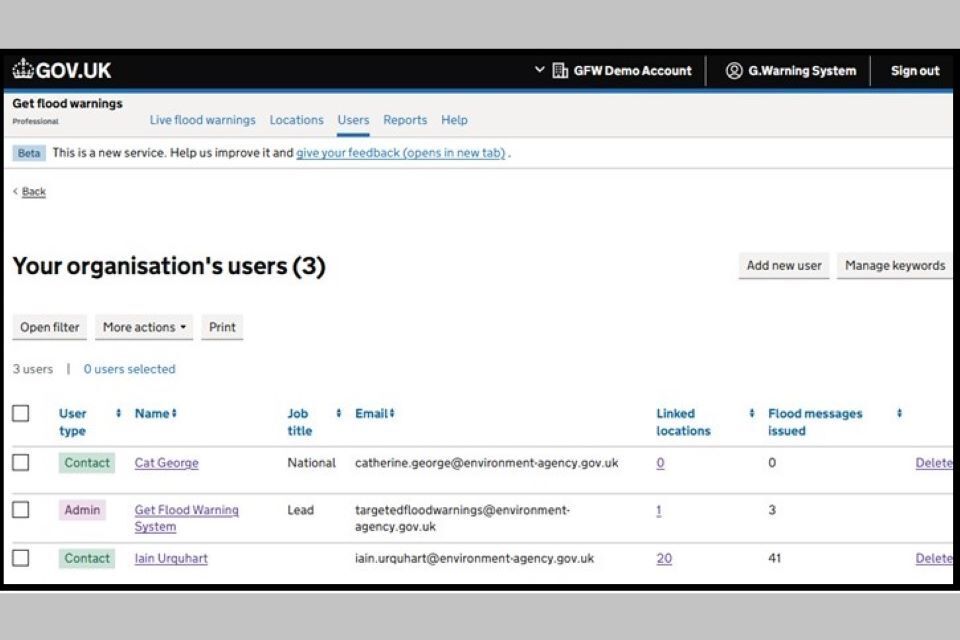The width and height of the screenshot is (960, 640).
Task: Open the Reports tab
Action: coord(405,120)
